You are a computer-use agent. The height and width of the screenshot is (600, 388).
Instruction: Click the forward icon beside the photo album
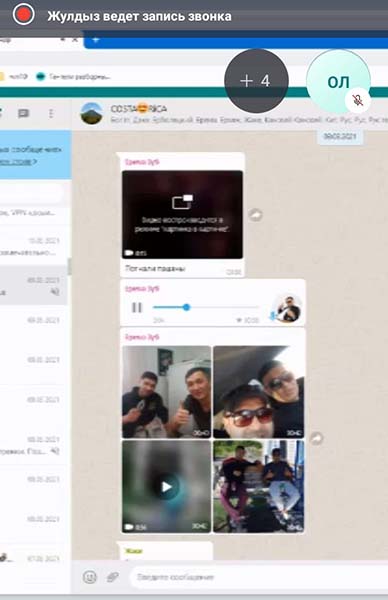coord(316,439)
